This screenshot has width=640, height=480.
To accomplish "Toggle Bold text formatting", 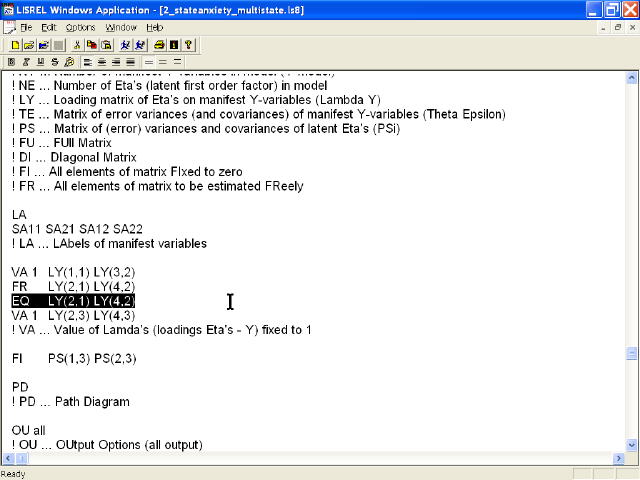I will 12,62.
